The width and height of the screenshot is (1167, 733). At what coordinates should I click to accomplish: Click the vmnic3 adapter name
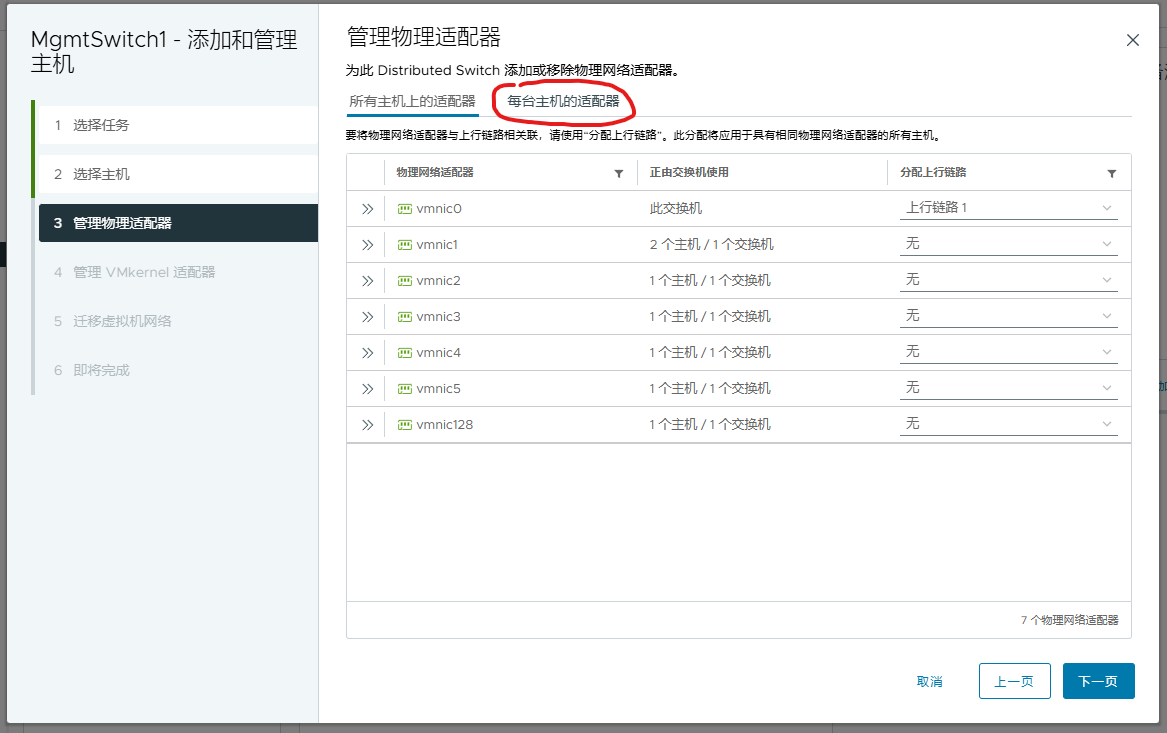pyautogui.click(x=438, y=317)
